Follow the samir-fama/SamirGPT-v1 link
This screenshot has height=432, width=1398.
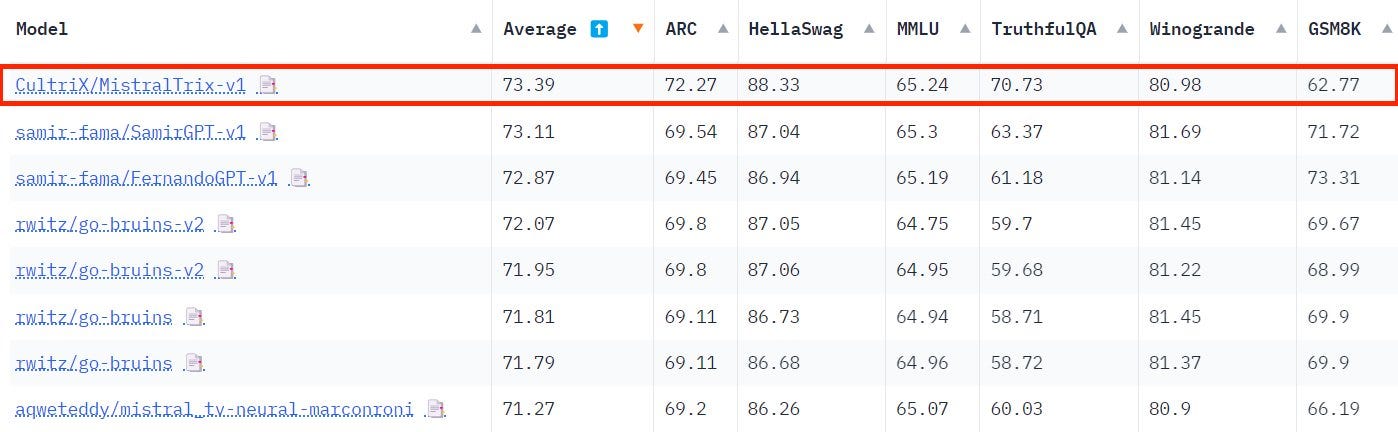pyautogui.click(x=131, y=132)
